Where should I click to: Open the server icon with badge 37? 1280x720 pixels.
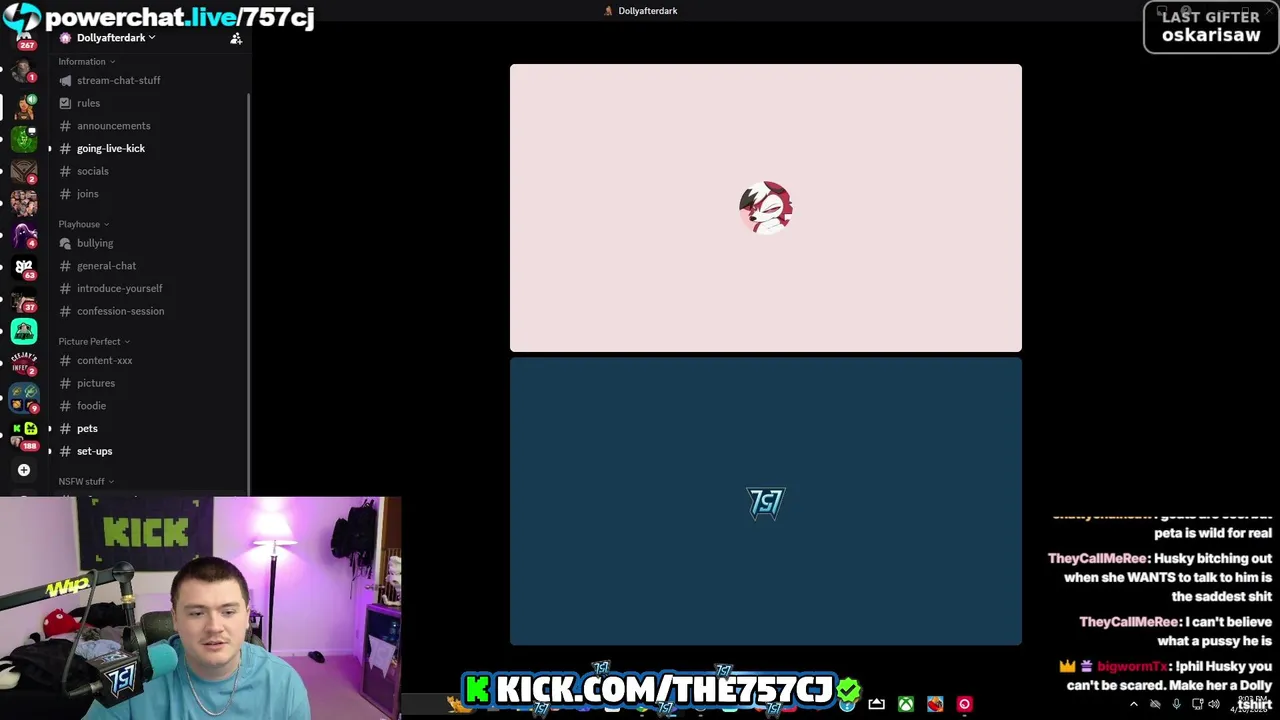tap(24, 301)
